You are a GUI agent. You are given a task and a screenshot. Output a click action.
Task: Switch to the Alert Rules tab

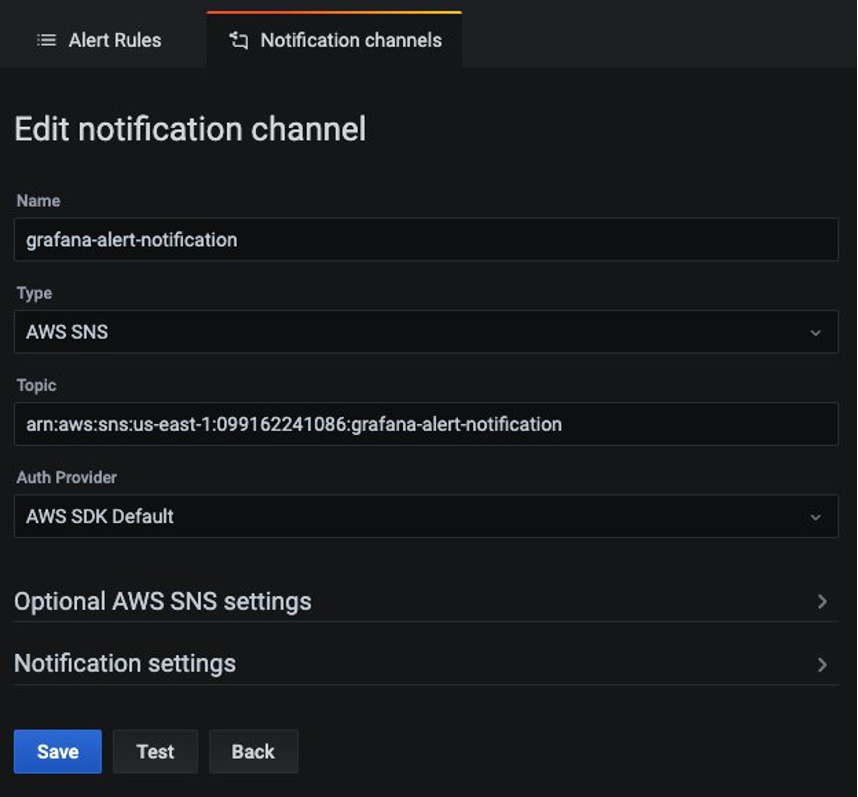click(99, 40)
